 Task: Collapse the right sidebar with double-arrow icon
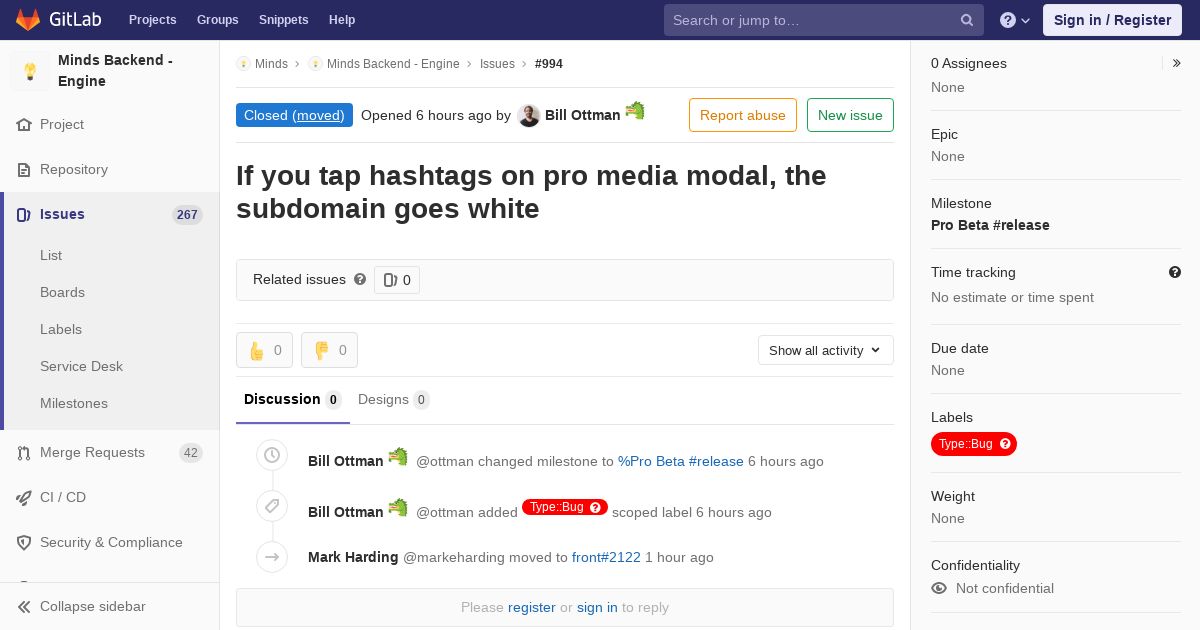[x=1177, y=63]
